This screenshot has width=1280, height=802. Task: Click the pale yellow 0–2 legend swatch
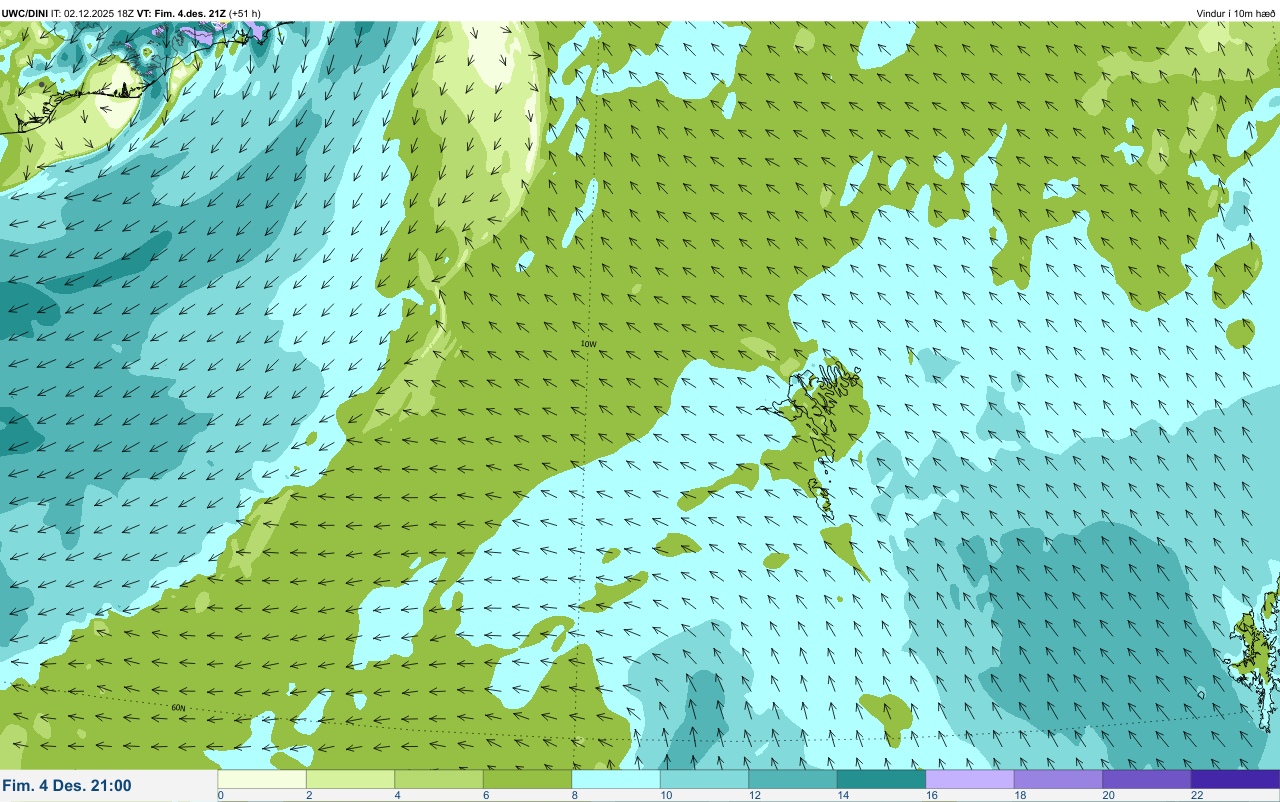(262, 779)
